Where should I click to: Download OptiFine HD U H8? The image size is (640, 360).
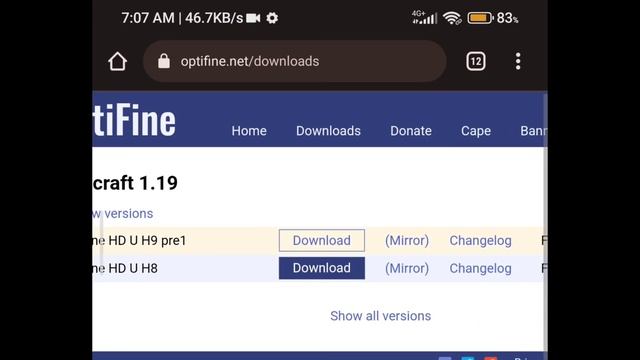322,268
